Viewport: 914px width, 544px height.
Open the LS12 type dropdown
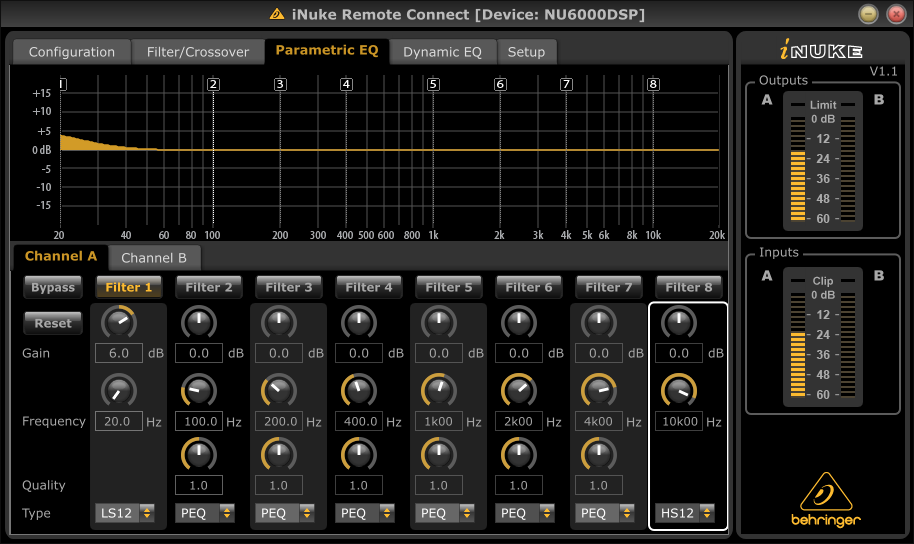pos(125,513)
